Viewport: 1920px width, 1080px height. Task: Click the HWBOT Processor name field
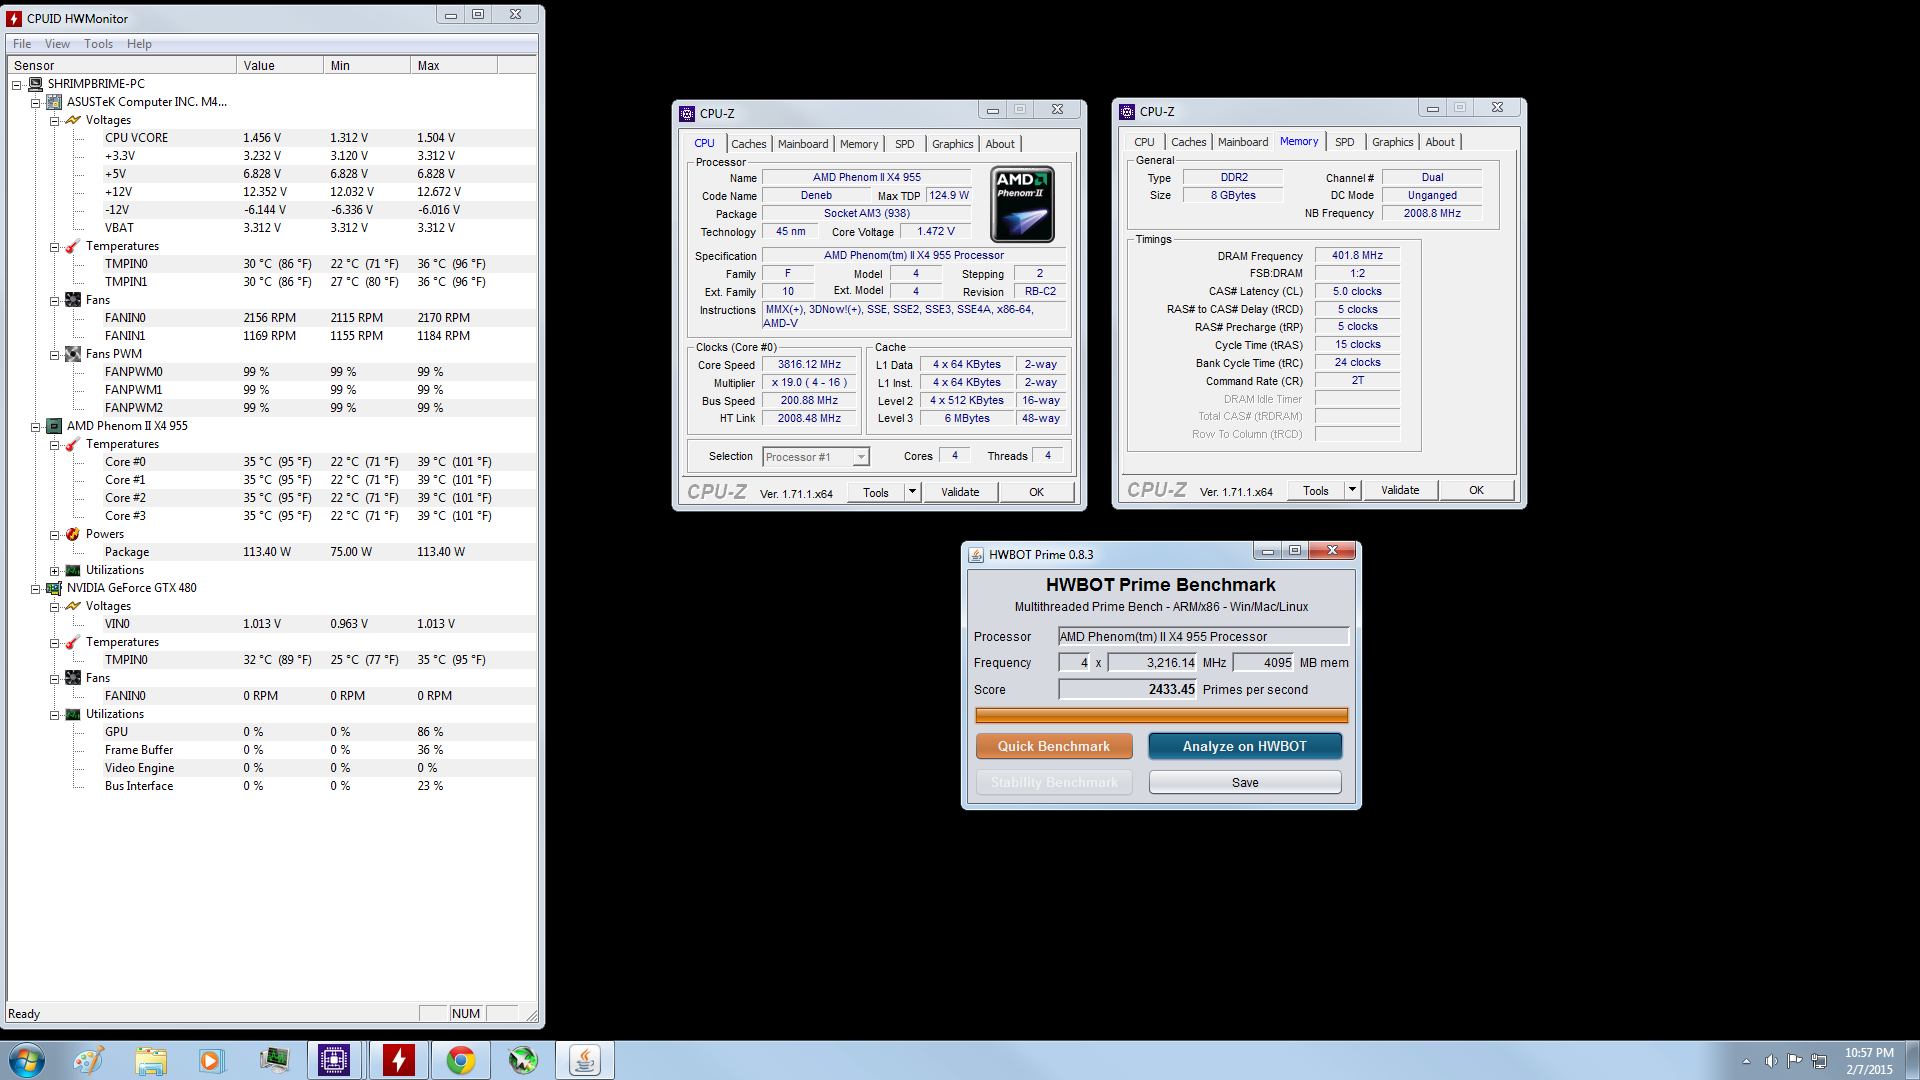point(1203,637)
